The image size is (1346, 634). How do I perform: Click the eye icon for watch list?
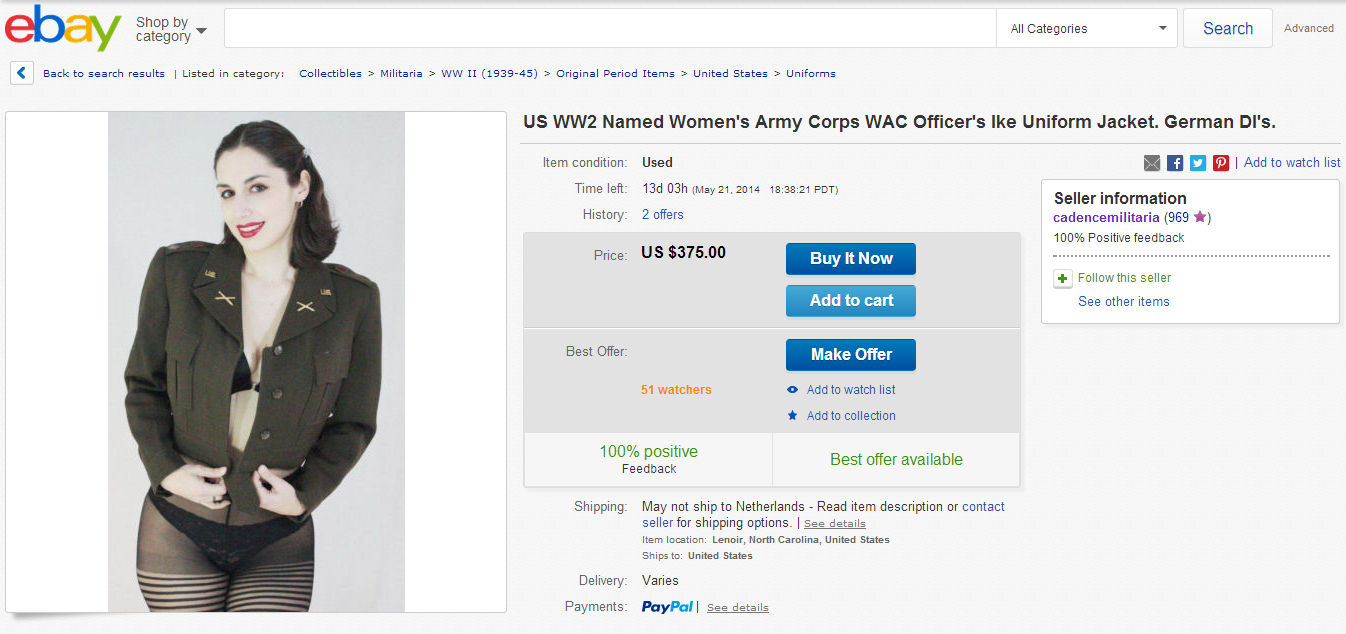793,390
